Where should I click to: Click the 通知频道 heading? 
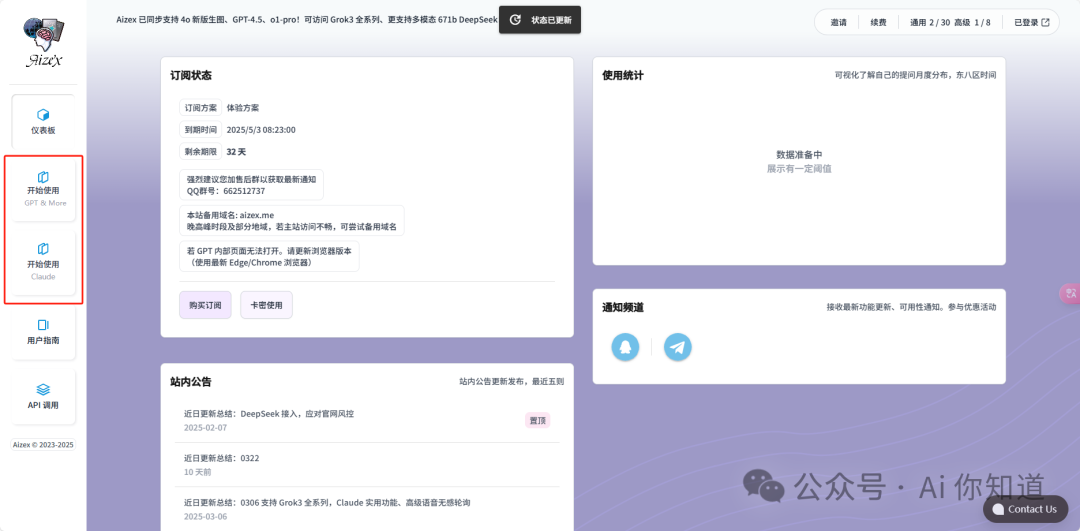(x=623, y=307)
